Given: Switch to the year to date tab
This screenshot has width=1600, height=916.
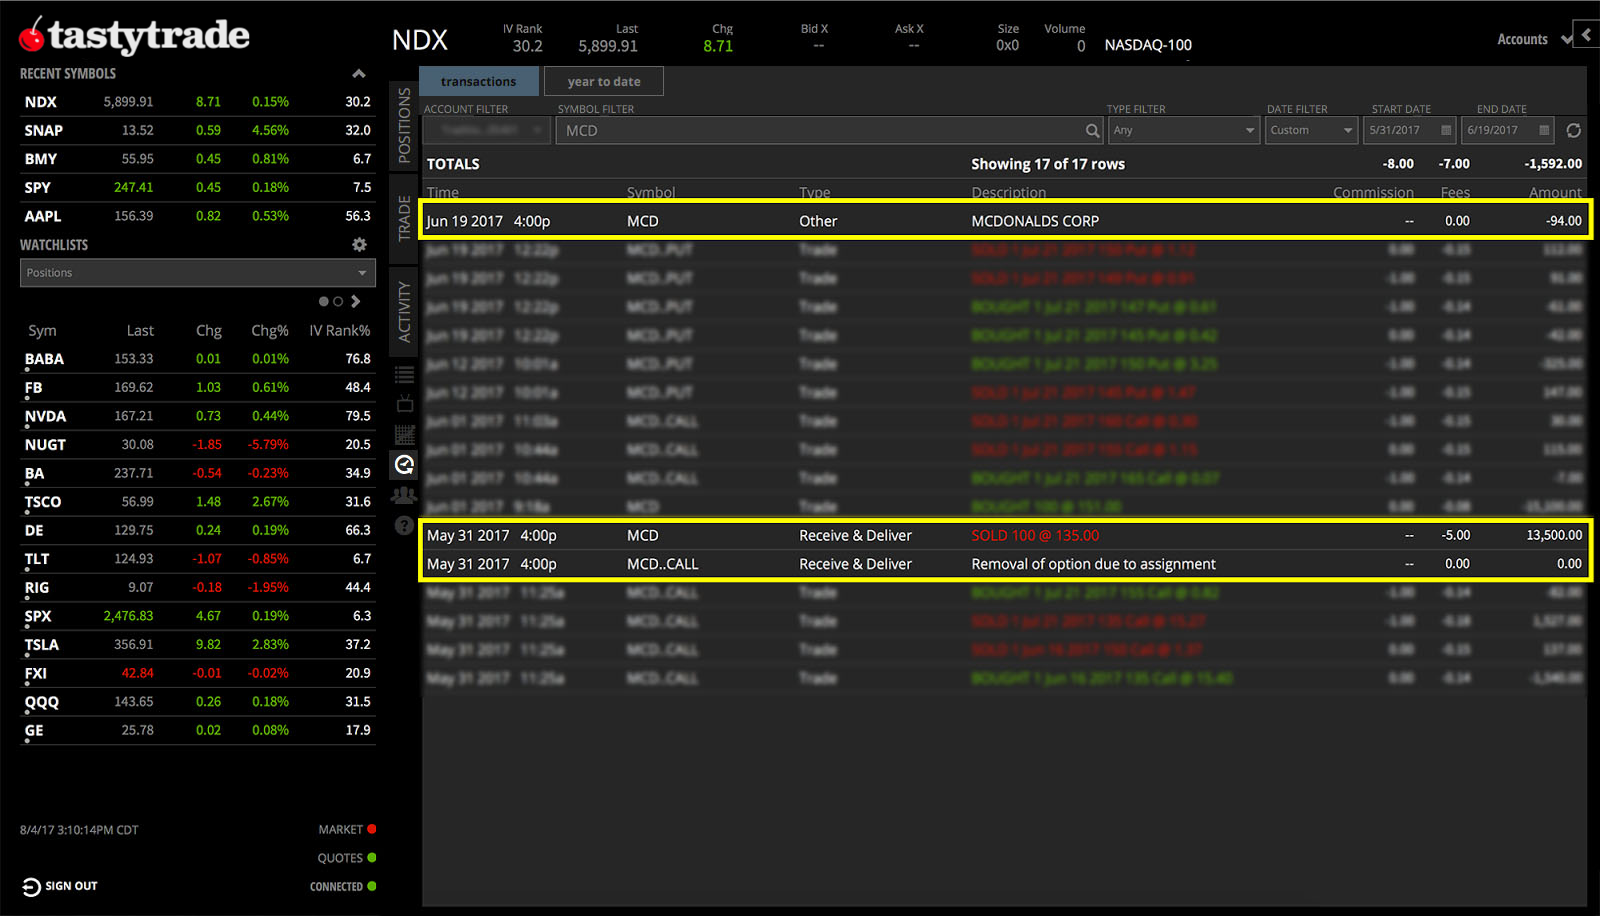Looking at the screenshot, I should tap(604, 81).
